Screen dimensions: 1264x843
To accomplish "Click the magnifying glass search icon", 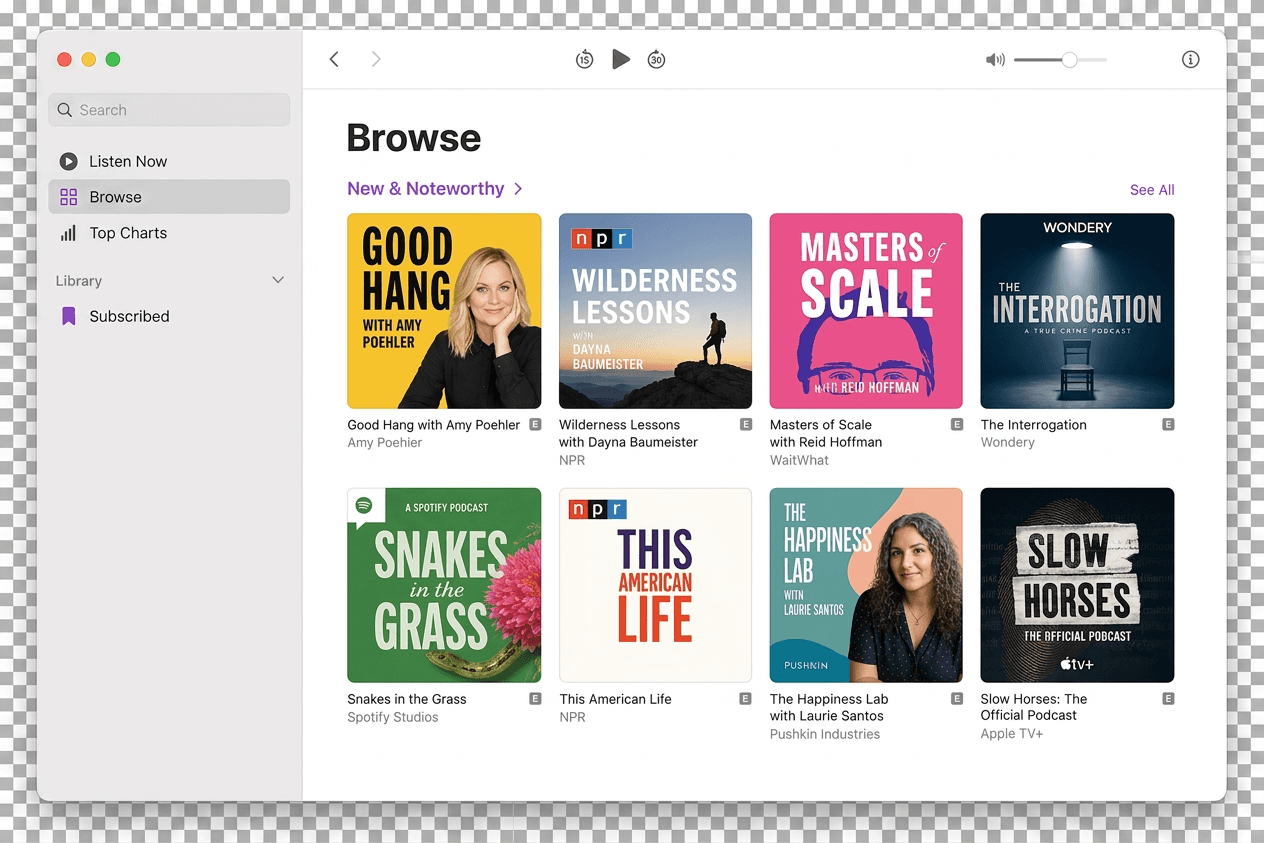I will tap(65, 110).
